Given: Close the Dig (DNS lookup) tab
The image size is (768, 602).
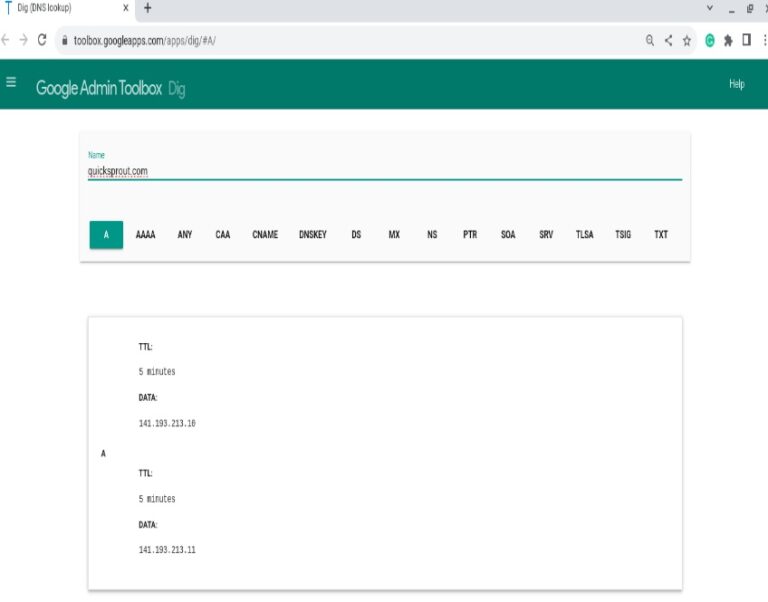Looking at the screenshot, I should [126, 8].
